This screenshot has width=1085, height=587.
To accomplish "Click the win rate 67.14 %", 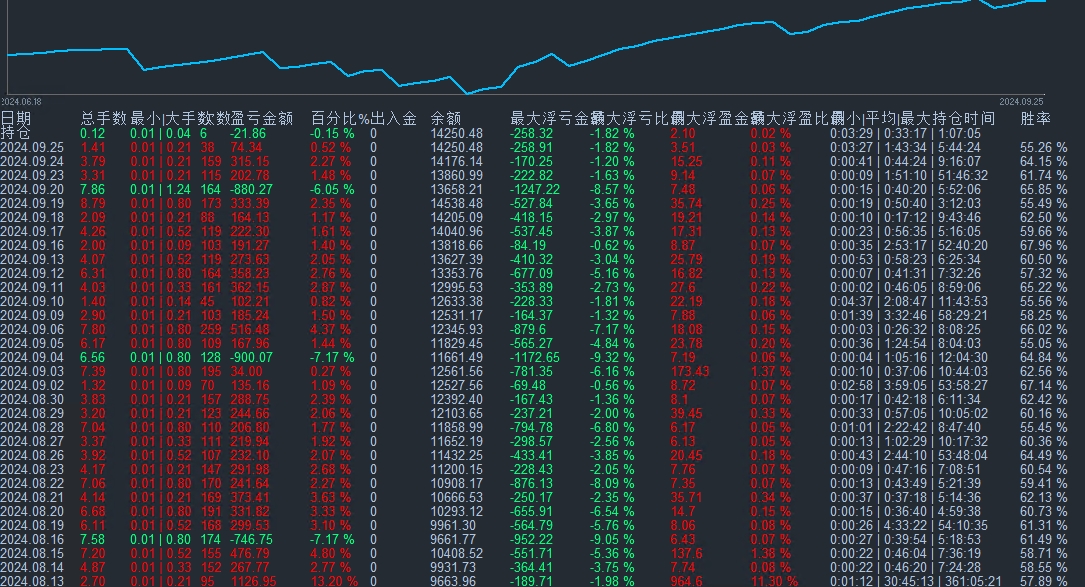I will click(x=1043, y=386).
